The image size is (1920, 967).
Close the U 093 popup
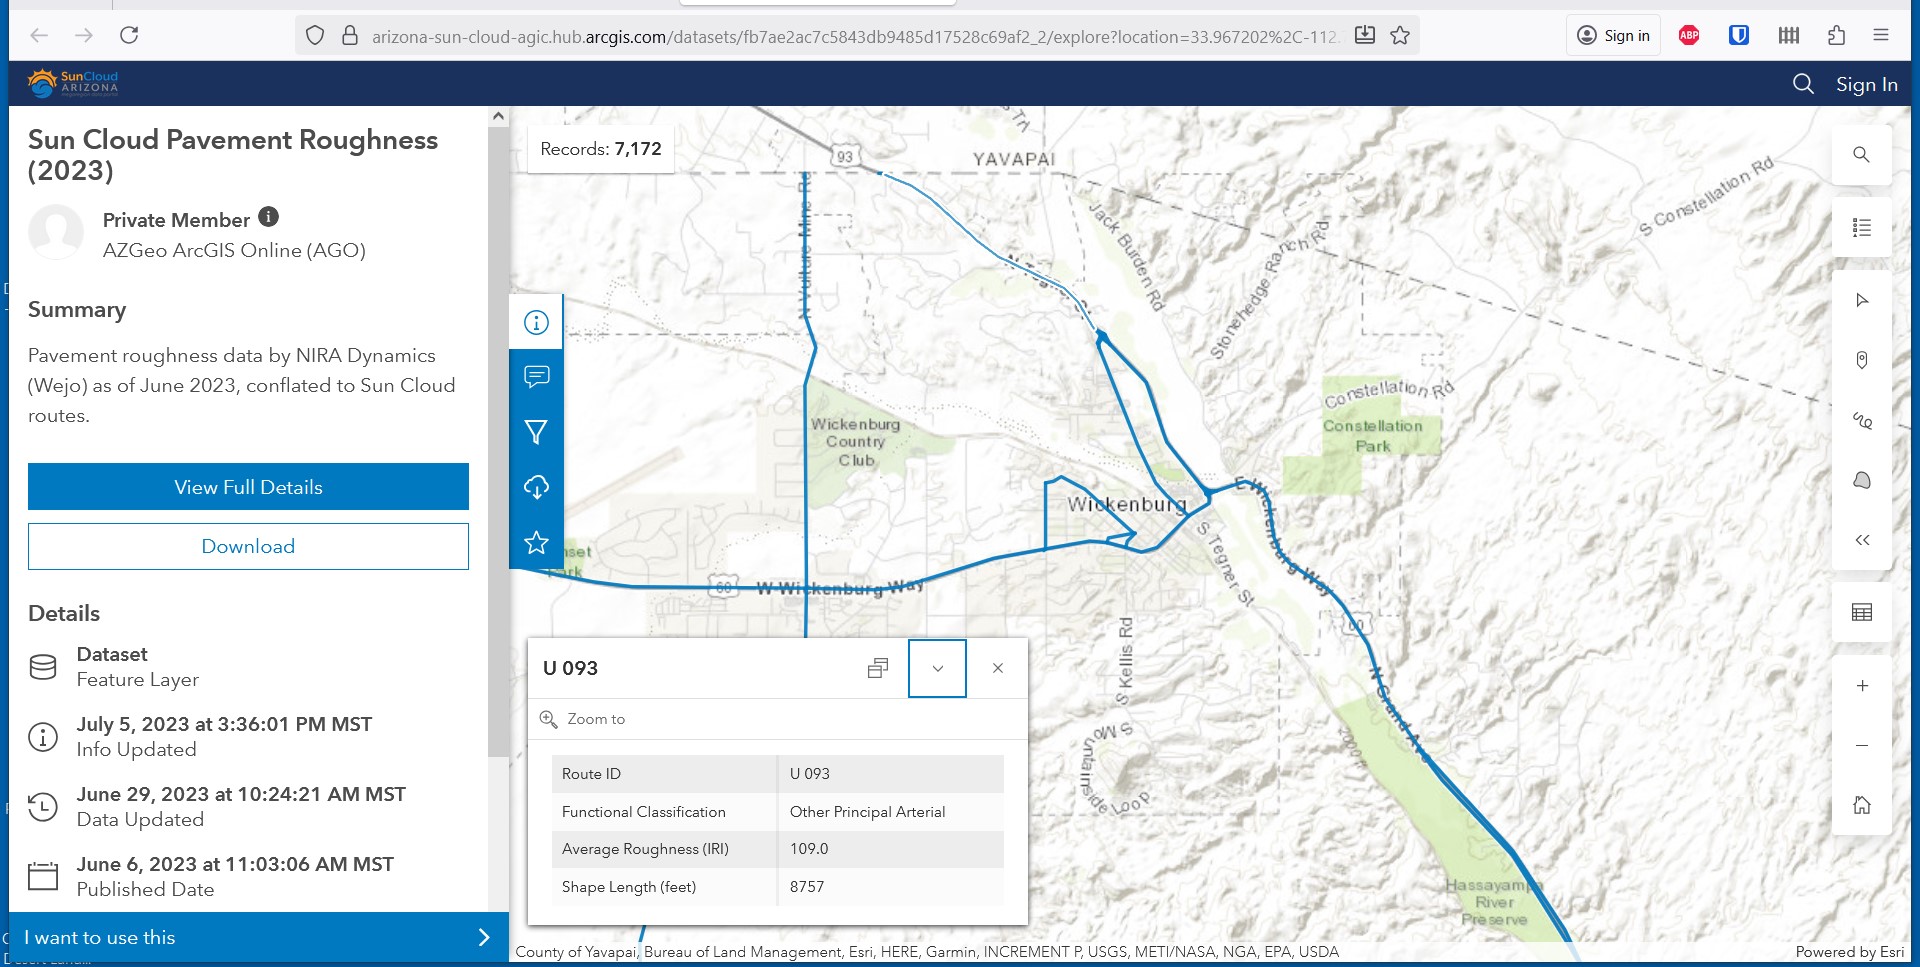997,668
